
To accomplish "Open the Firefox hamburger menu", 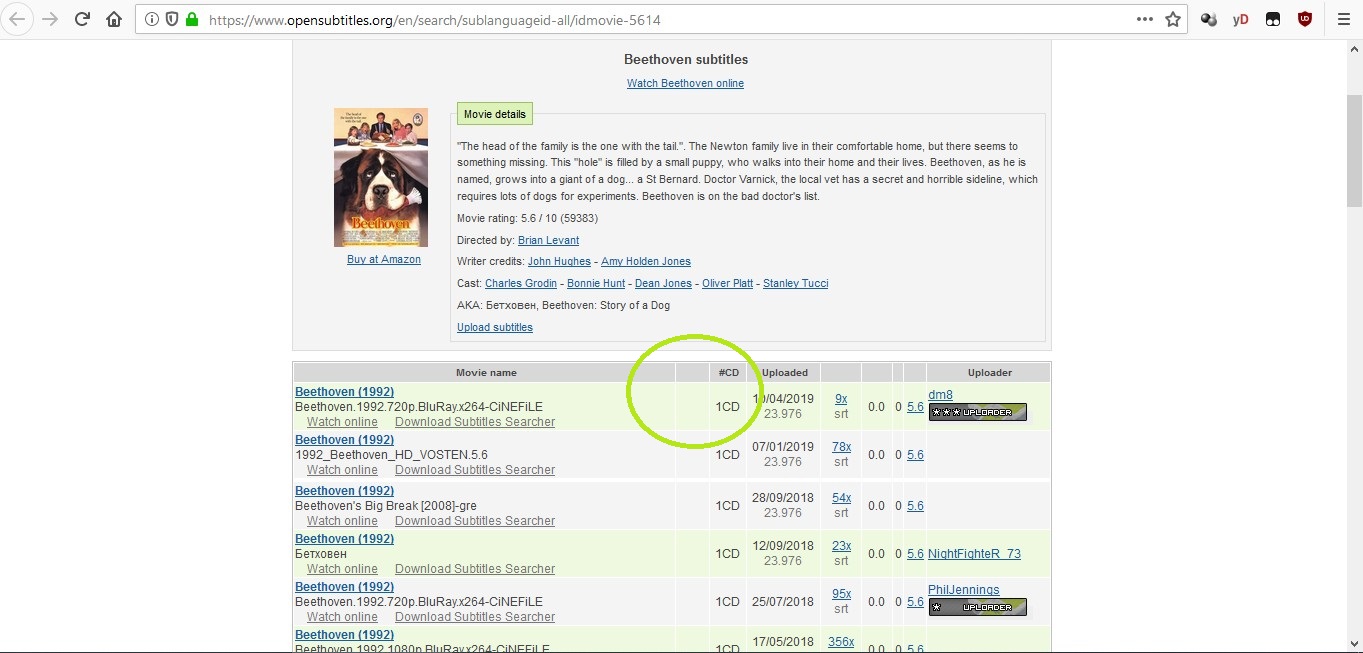I will pos(1343,19).
